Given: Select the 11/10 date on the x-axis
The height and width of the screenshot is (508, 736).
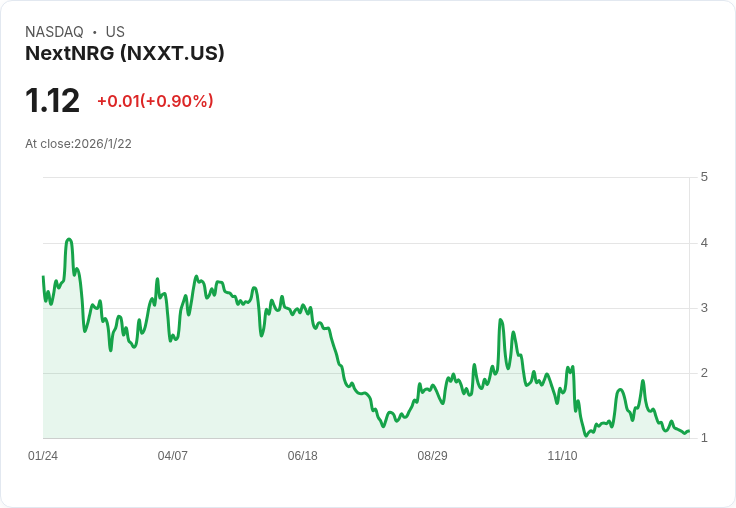Looking at the screenshot, I should tap(563, 456).
